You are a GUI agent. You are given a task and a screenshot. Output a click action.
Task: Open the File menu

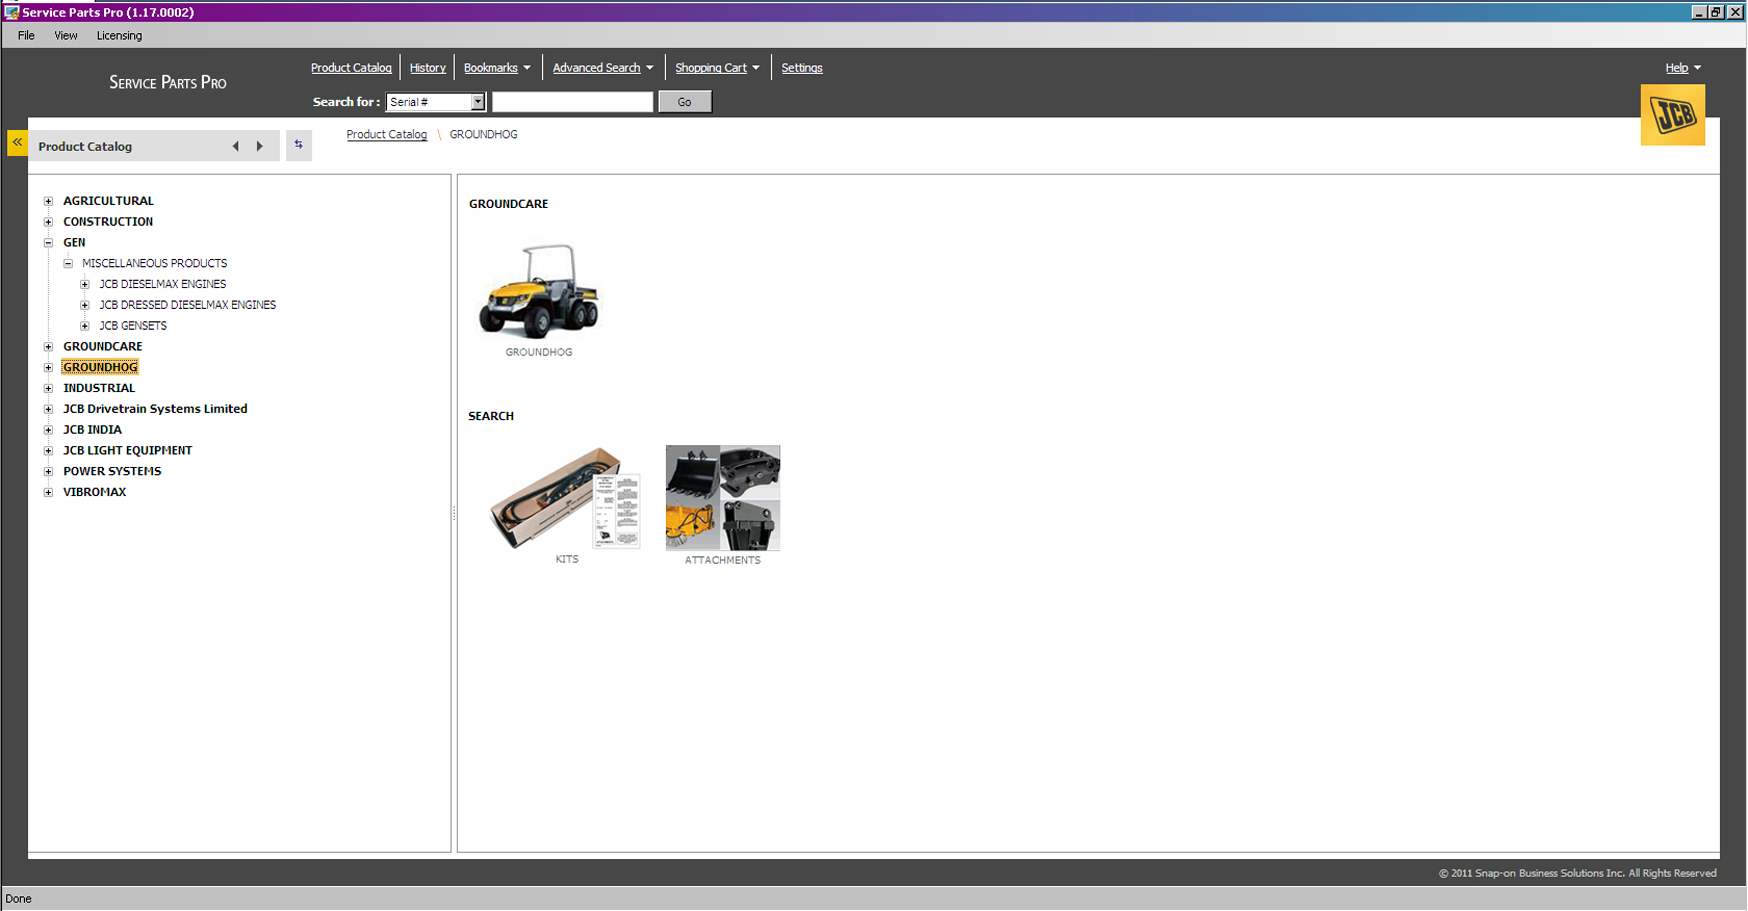26,36
